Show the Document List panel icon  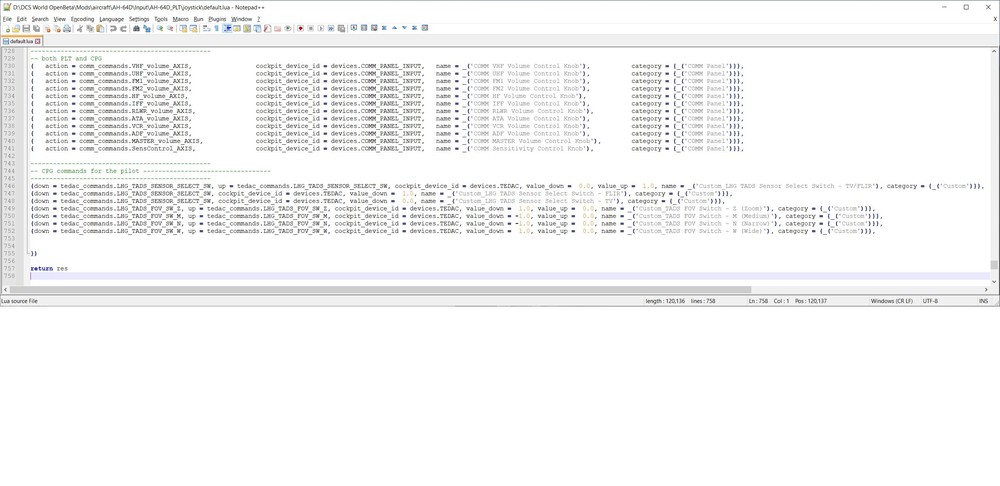click(257, 28)
